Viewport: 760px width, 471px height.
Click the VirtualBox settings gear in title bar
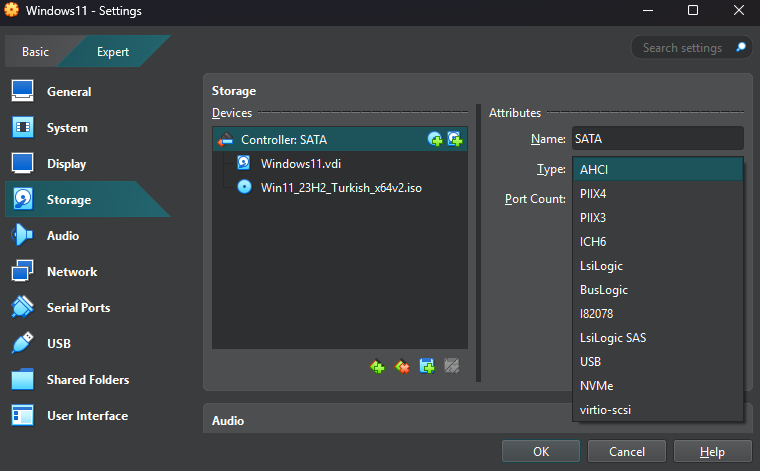tap(11, 10)
